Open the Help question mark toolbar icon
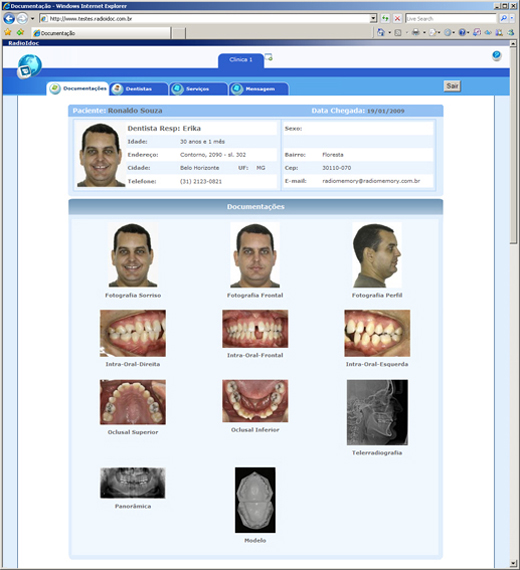 (461, 33)
